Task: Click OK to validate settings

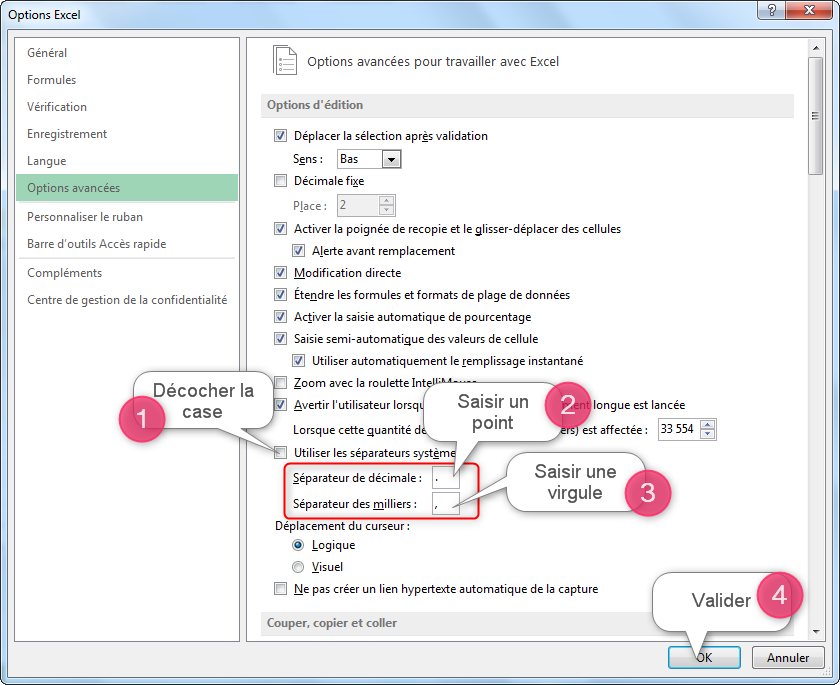Action: pos(704,657)
